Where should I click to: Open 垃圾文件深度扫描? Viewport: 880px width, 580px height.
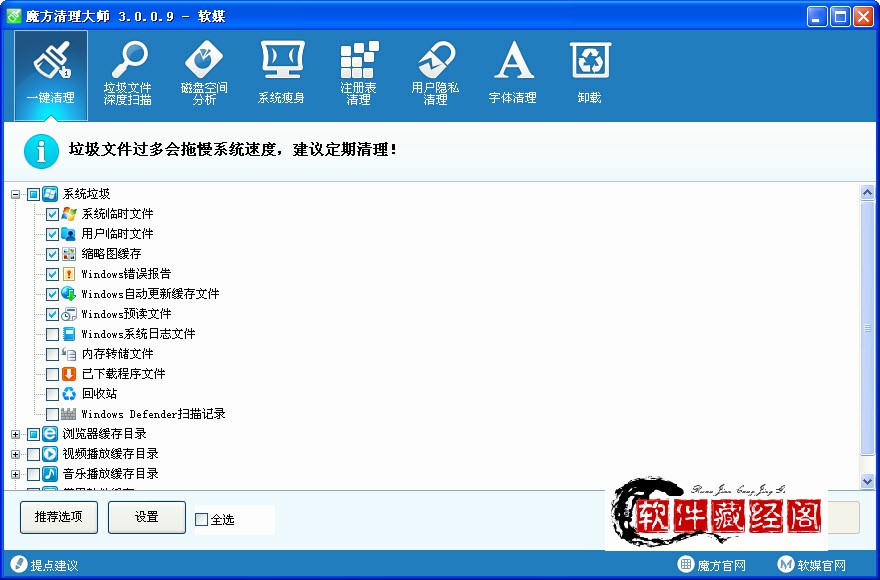point(128,70)
